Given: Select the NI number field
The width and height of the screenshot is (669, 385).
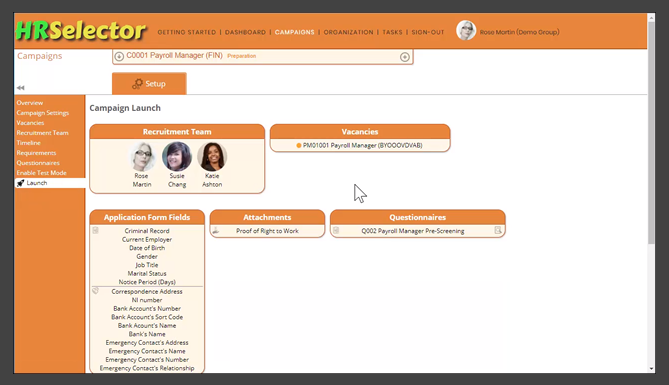Looking at the screenshot, I should pyautogui.click(x=147, y=300).
